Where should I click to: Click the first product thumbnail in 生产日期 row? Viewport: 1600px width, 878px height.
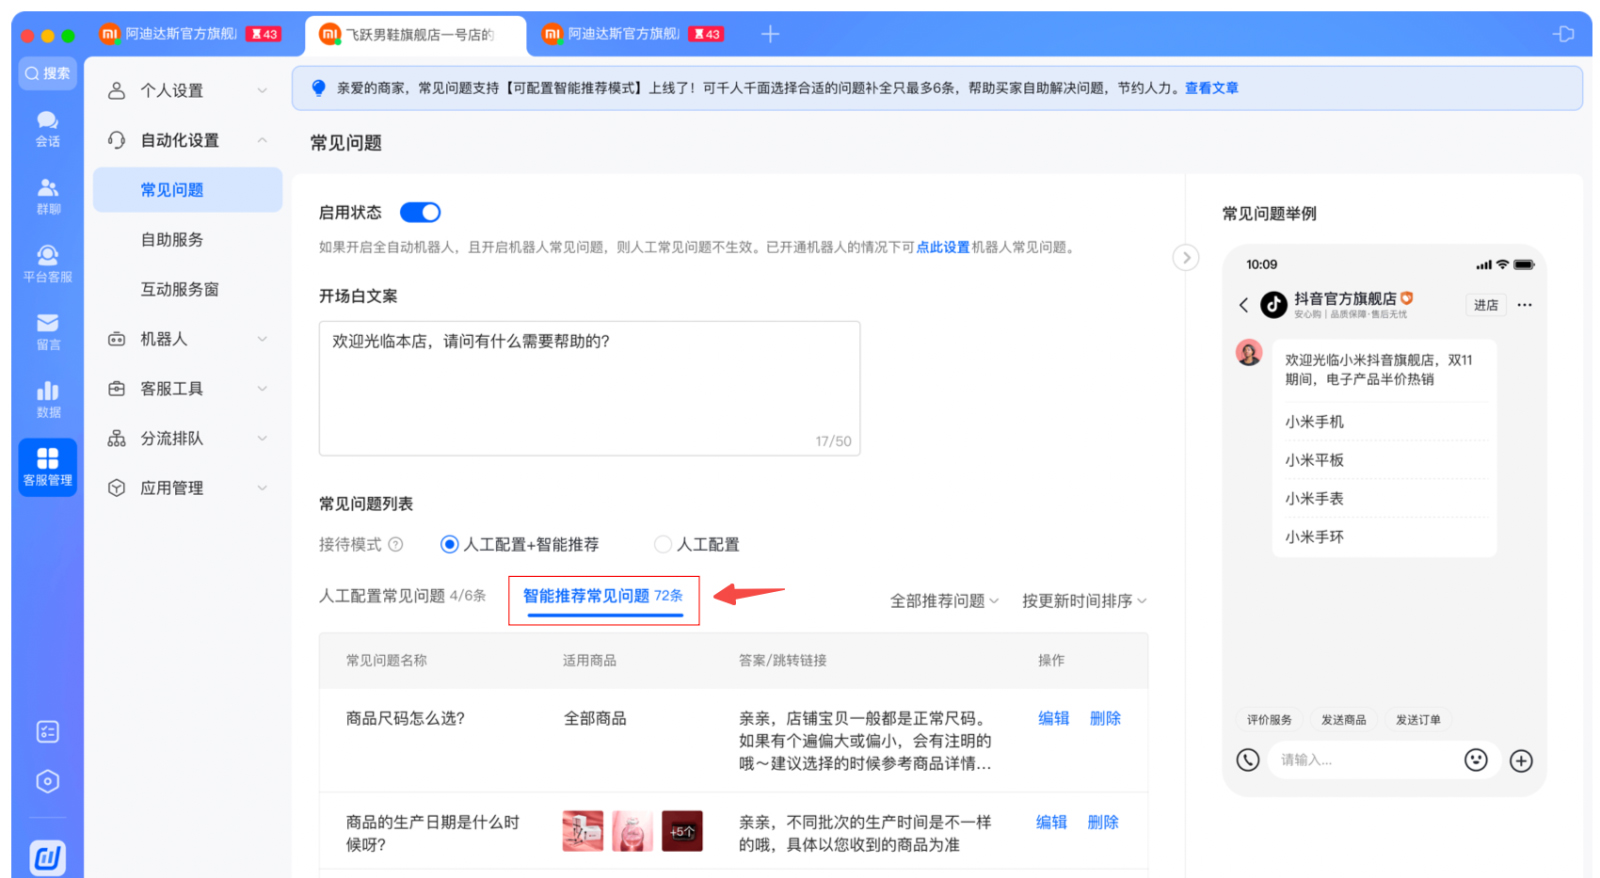coord(583,831)
